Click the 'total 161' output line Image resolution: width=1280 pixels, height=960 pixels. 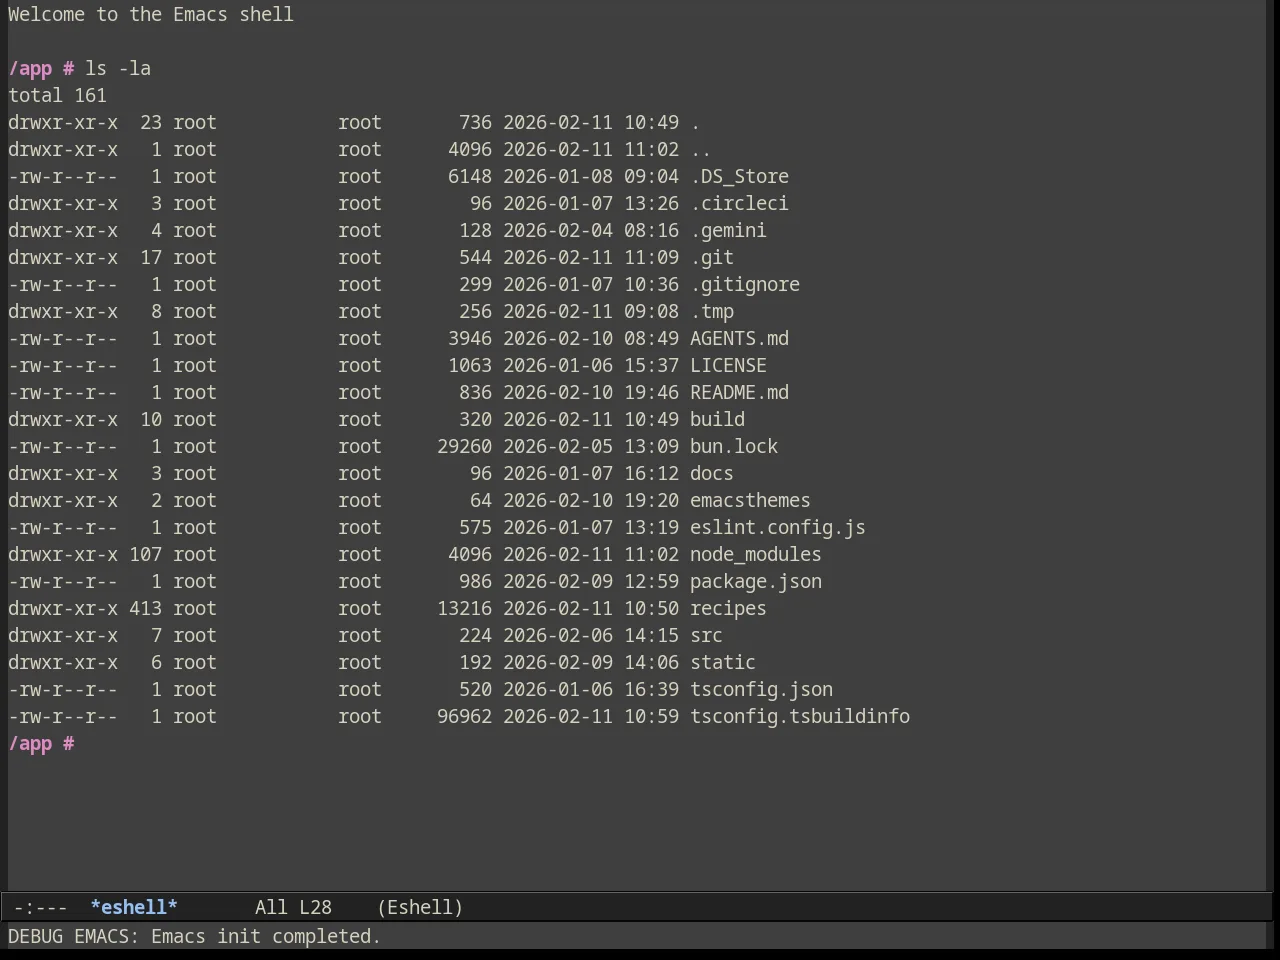(x=57, y=96)
